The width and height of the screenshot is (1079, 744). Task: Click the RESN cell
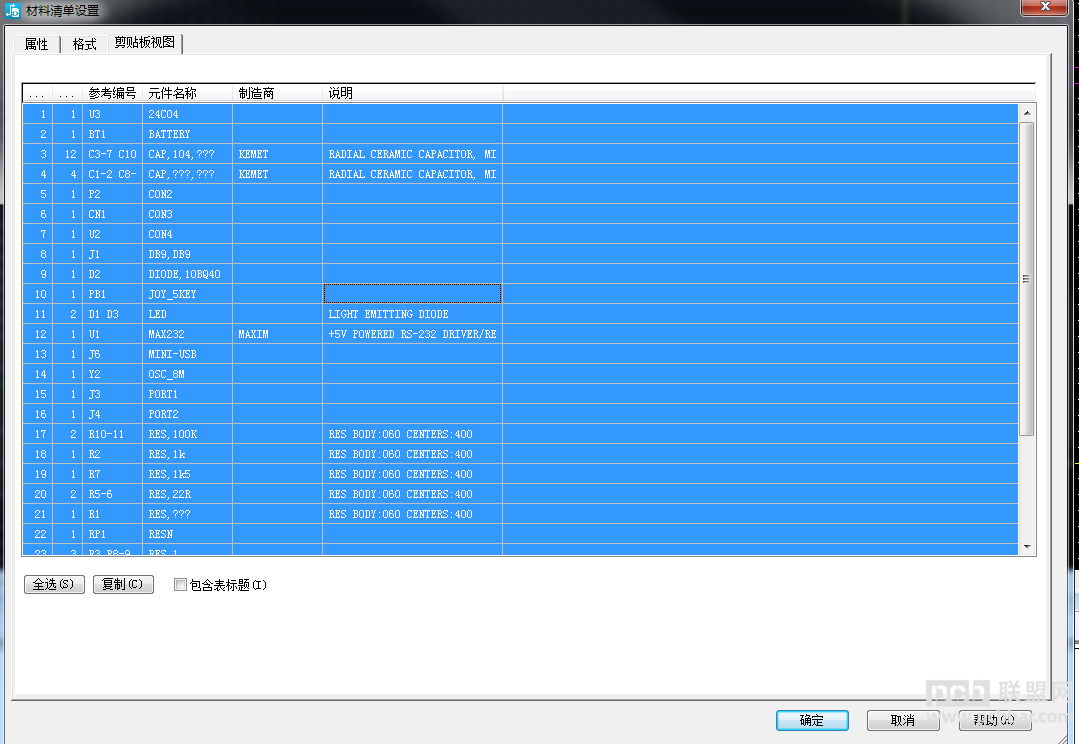[x=187, y=534]
